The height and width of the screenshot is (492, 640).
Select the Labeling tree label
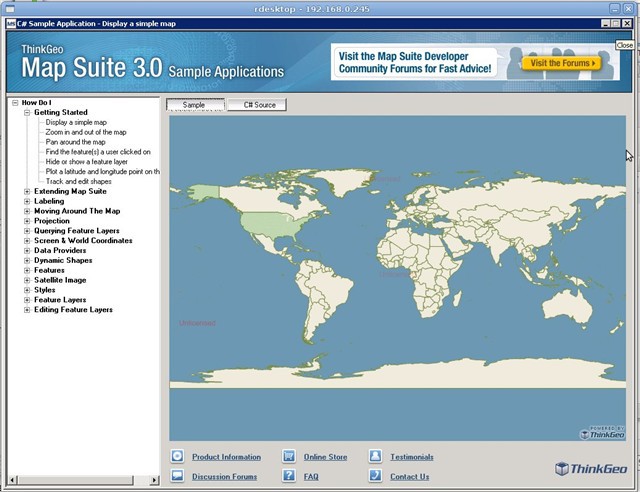pyautogui.click(x=49, y=201)
